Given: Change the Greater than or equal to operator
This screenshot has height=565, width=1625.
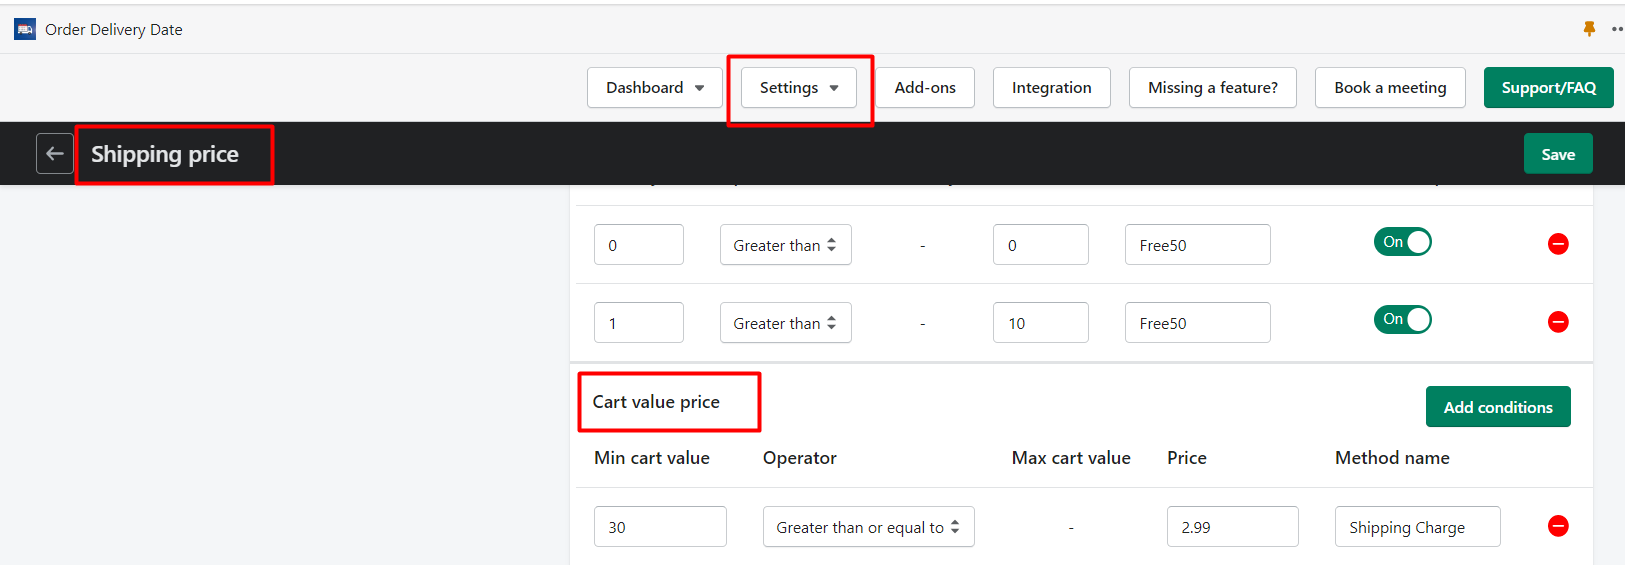Looking at the screenshot, I should pyautogui.click(x=868, y=527).
